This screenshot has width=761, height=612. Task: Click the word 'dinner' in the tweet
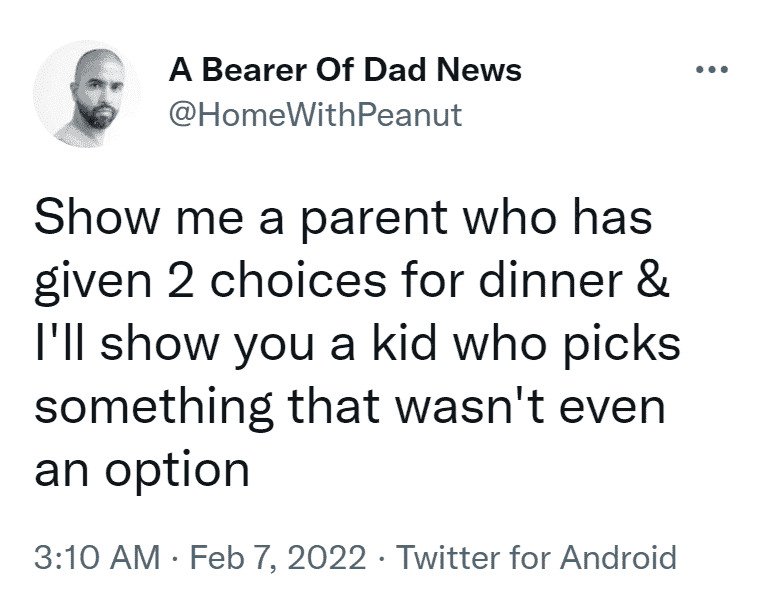click(551, 280)
